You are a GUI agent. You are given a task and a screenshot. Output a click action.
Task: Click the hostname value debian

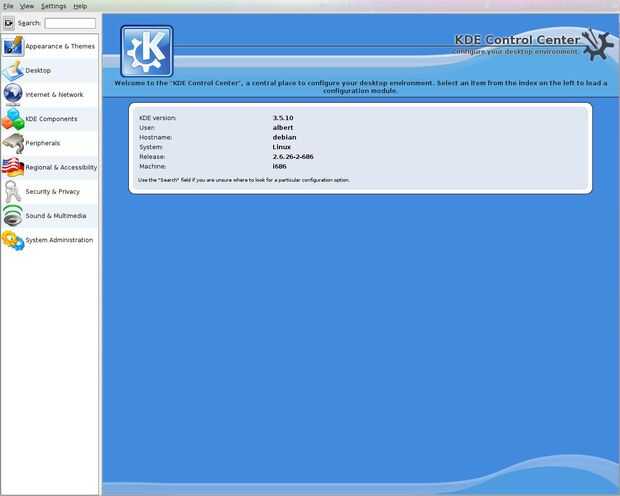[284, 137]
